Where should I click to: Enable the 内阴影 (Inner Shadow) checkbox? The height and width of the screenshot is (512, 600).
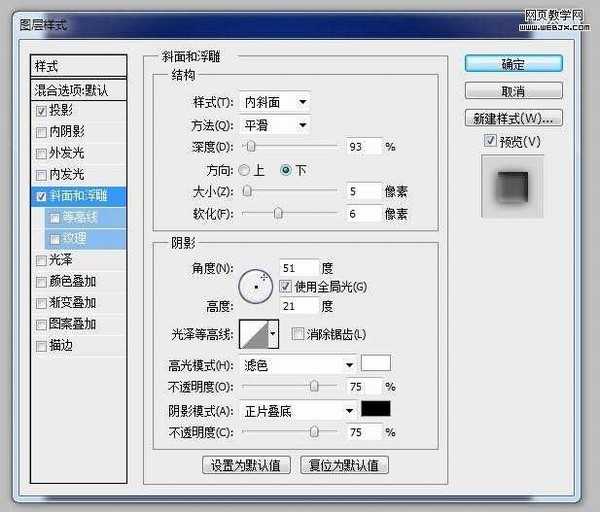(x=41, y=131)
